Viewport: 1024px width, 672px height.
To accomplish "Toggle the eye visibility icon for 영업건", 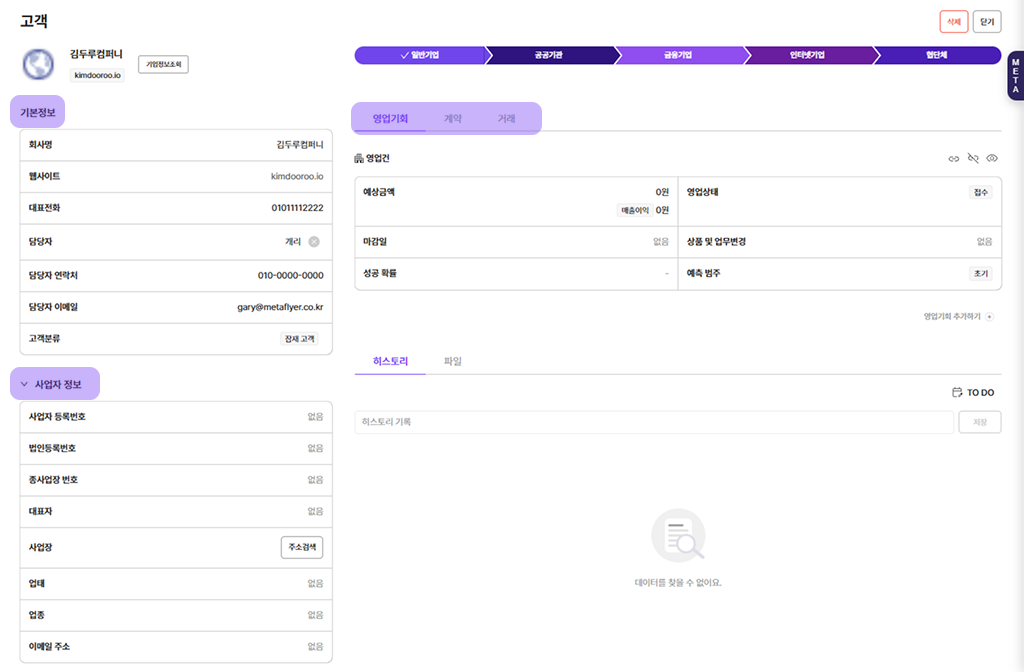I will pyautogui.click(x=992, y=158).
